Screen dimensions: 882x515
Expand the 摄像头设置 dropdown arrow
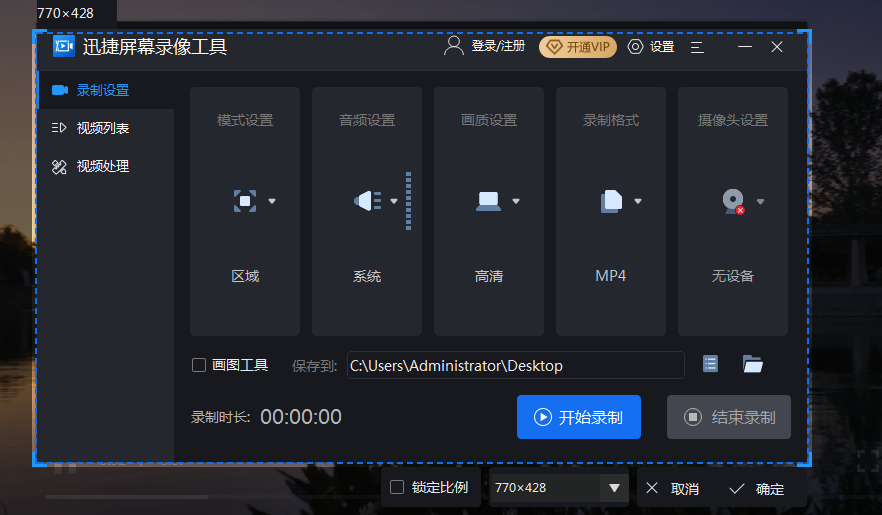pos(760,202)
